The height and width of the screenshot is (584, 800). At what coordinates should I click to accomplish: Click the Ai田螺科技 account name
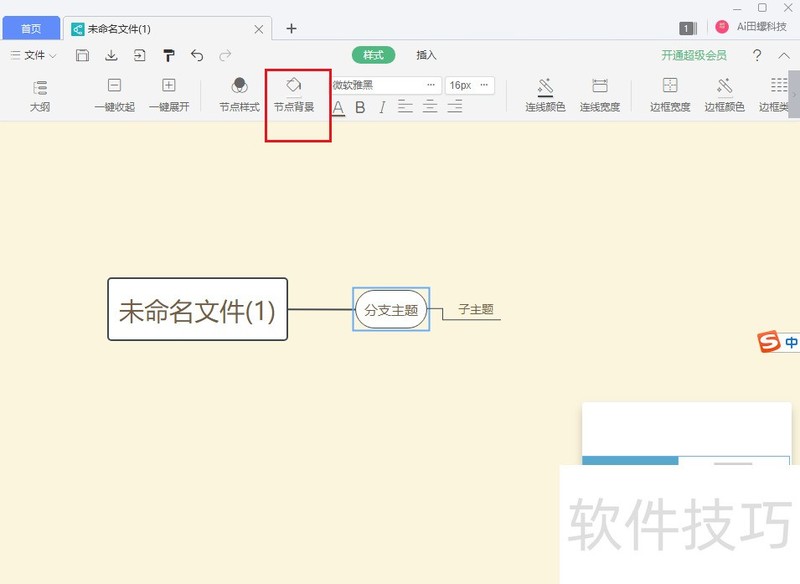761,27
